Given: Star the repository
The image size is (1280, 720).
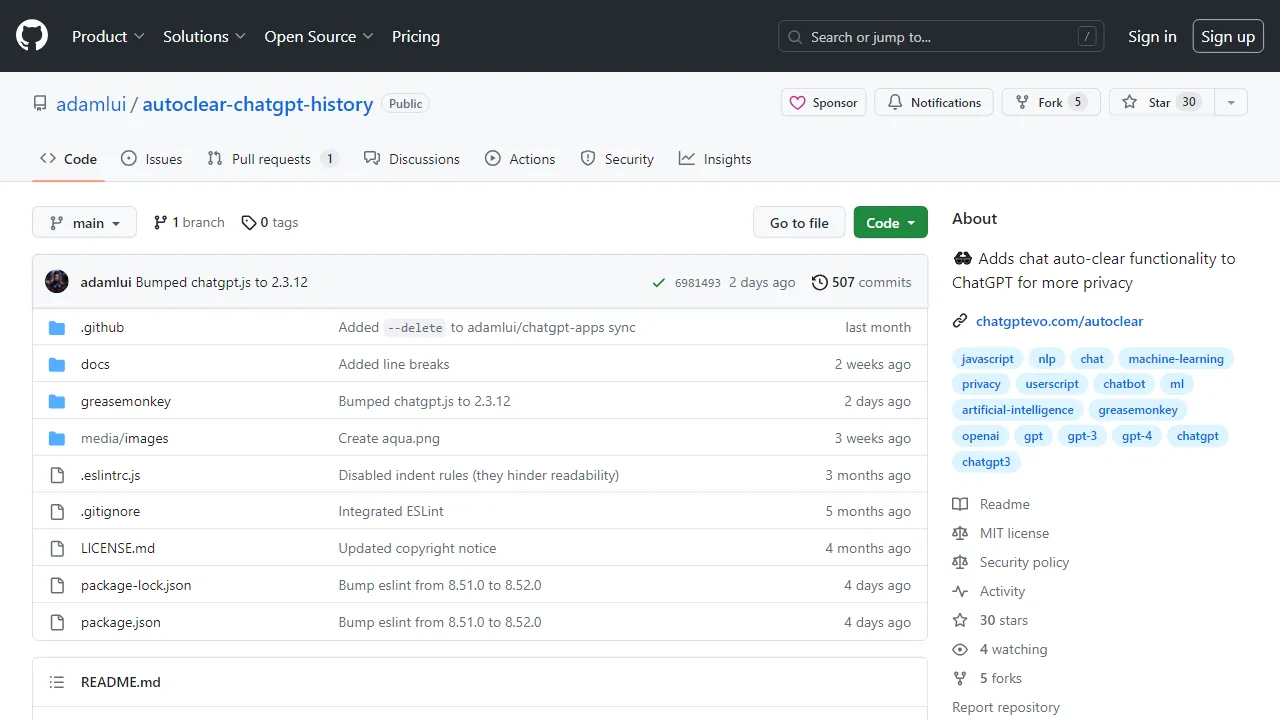Looking at the screenshot, I should [1161, 102].
